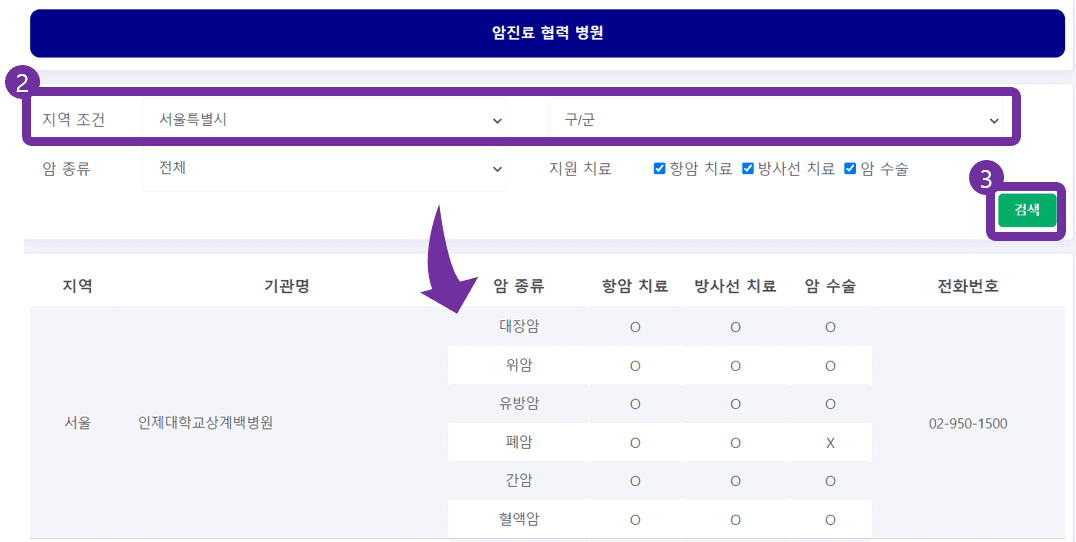Uncheck the 암 수술 checkbox
Viewport: 1076px width, 542px height.
(850, 169)
